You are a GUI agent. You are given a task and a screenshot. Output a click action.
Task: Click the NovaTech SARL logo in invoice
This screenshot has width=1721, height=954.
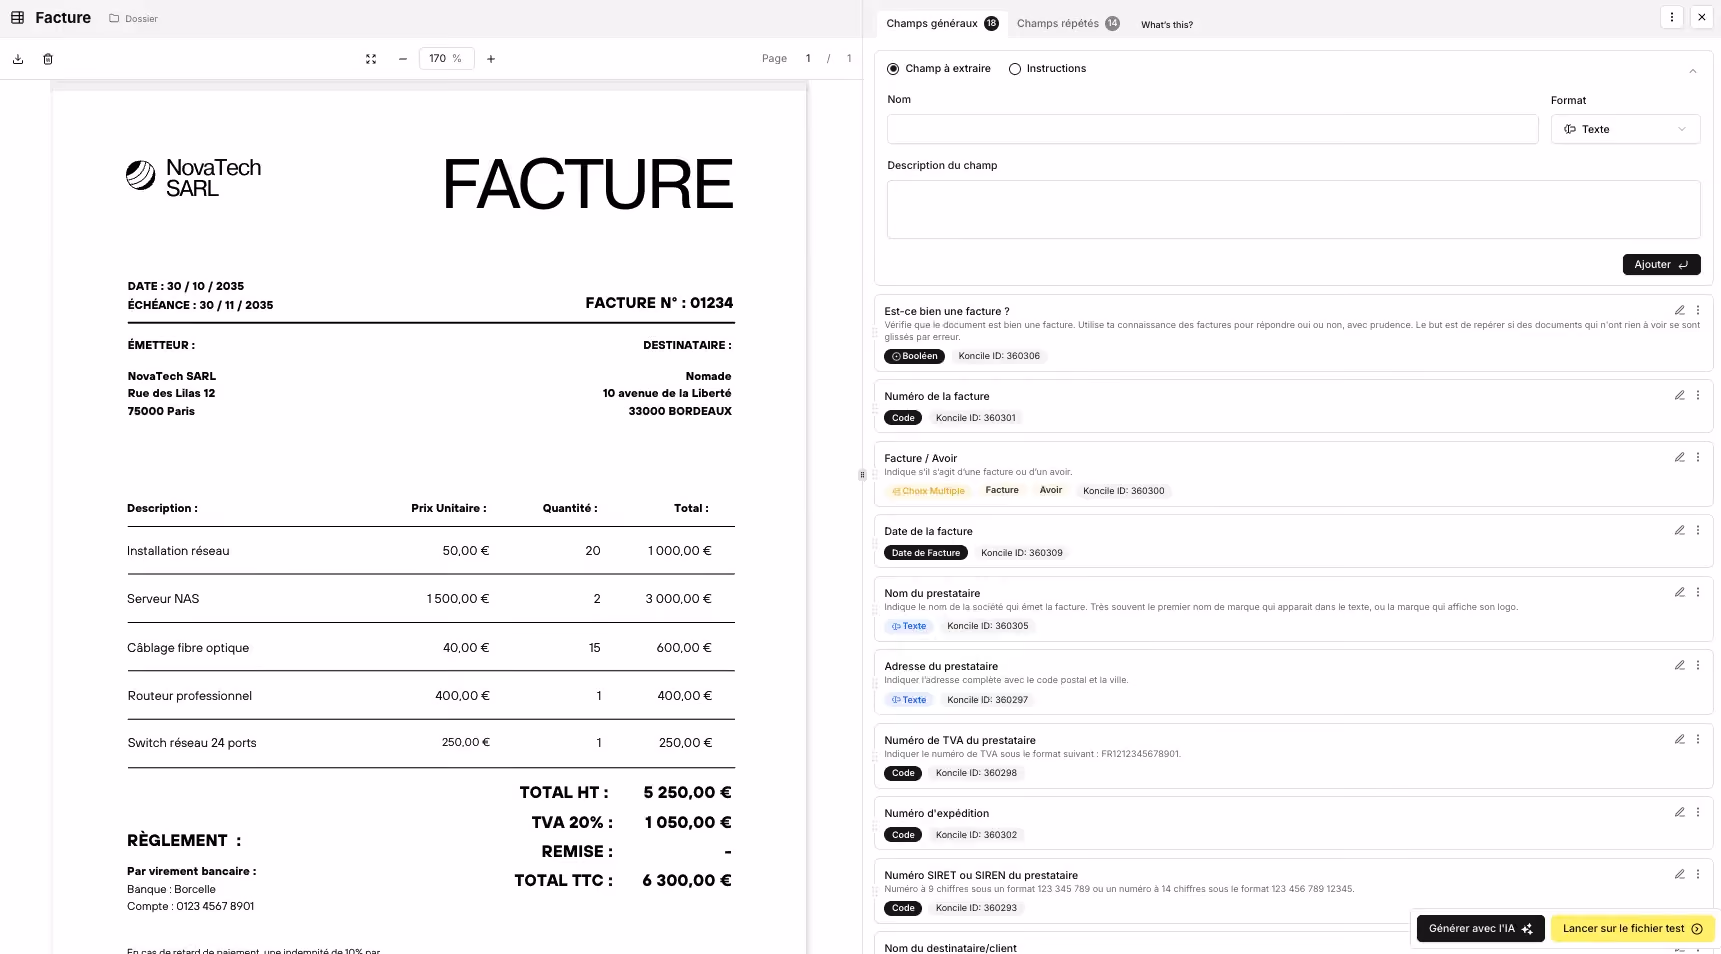194,178
